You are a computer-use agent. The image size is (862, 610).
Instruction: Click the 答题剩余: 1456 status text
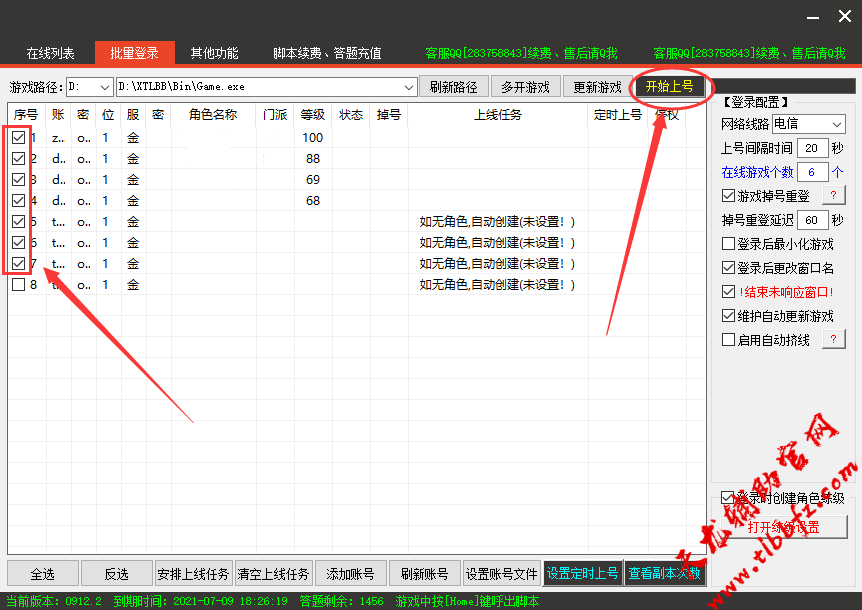(x=342, y=601)
